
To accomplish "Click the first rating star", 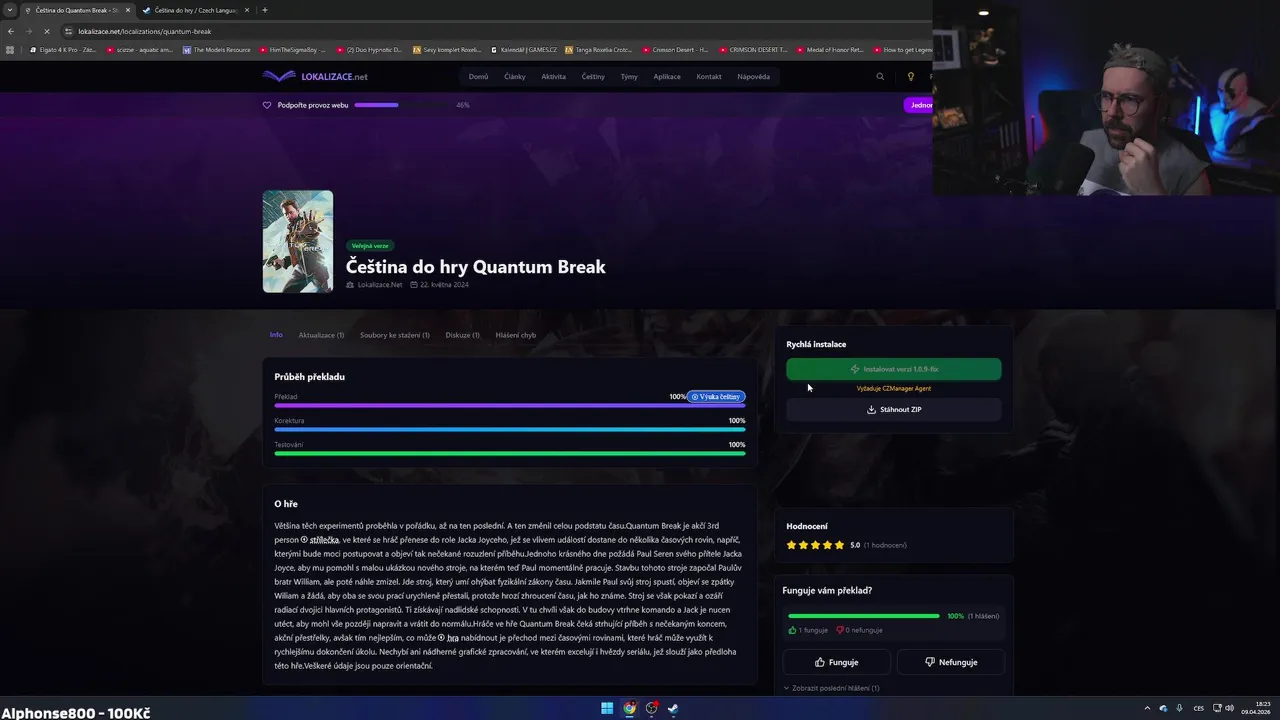I will (x=791, y=545).
